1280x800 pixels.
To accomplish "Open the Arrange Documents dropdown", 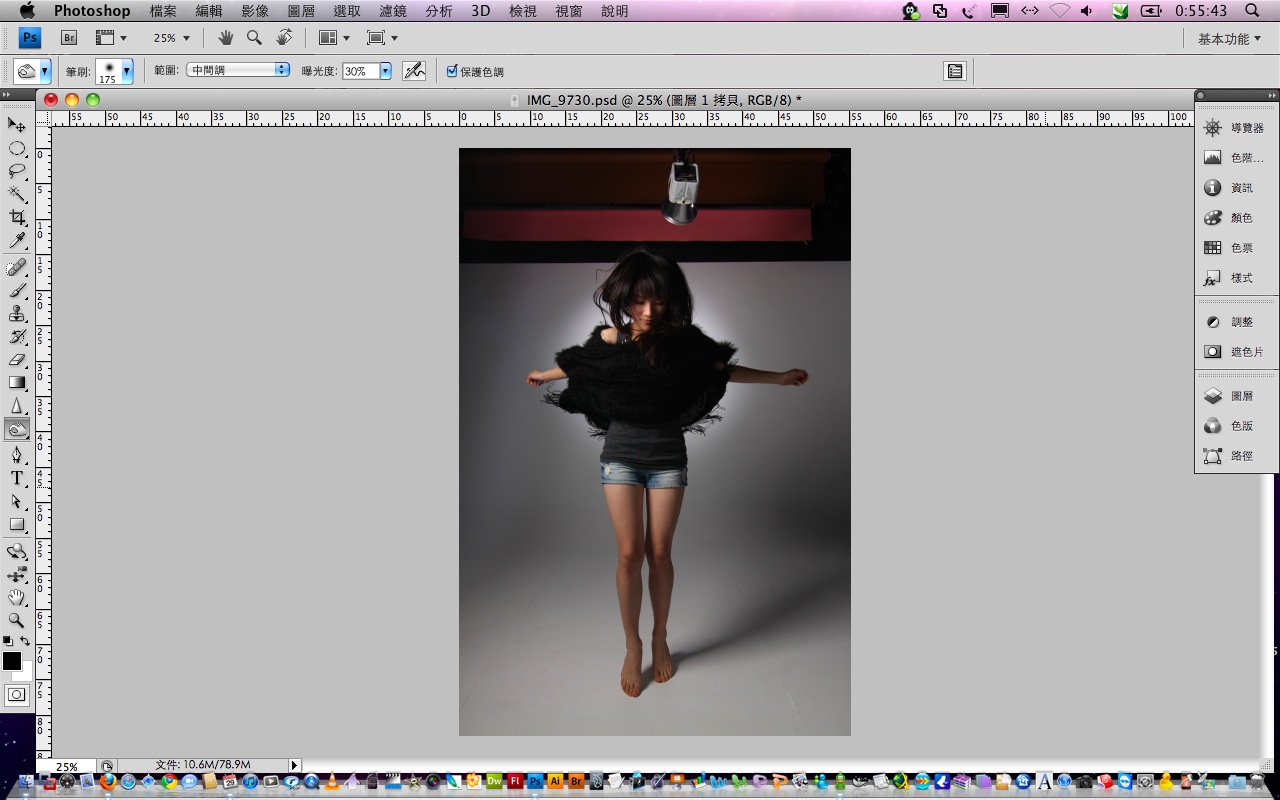I will pos(334,38).
